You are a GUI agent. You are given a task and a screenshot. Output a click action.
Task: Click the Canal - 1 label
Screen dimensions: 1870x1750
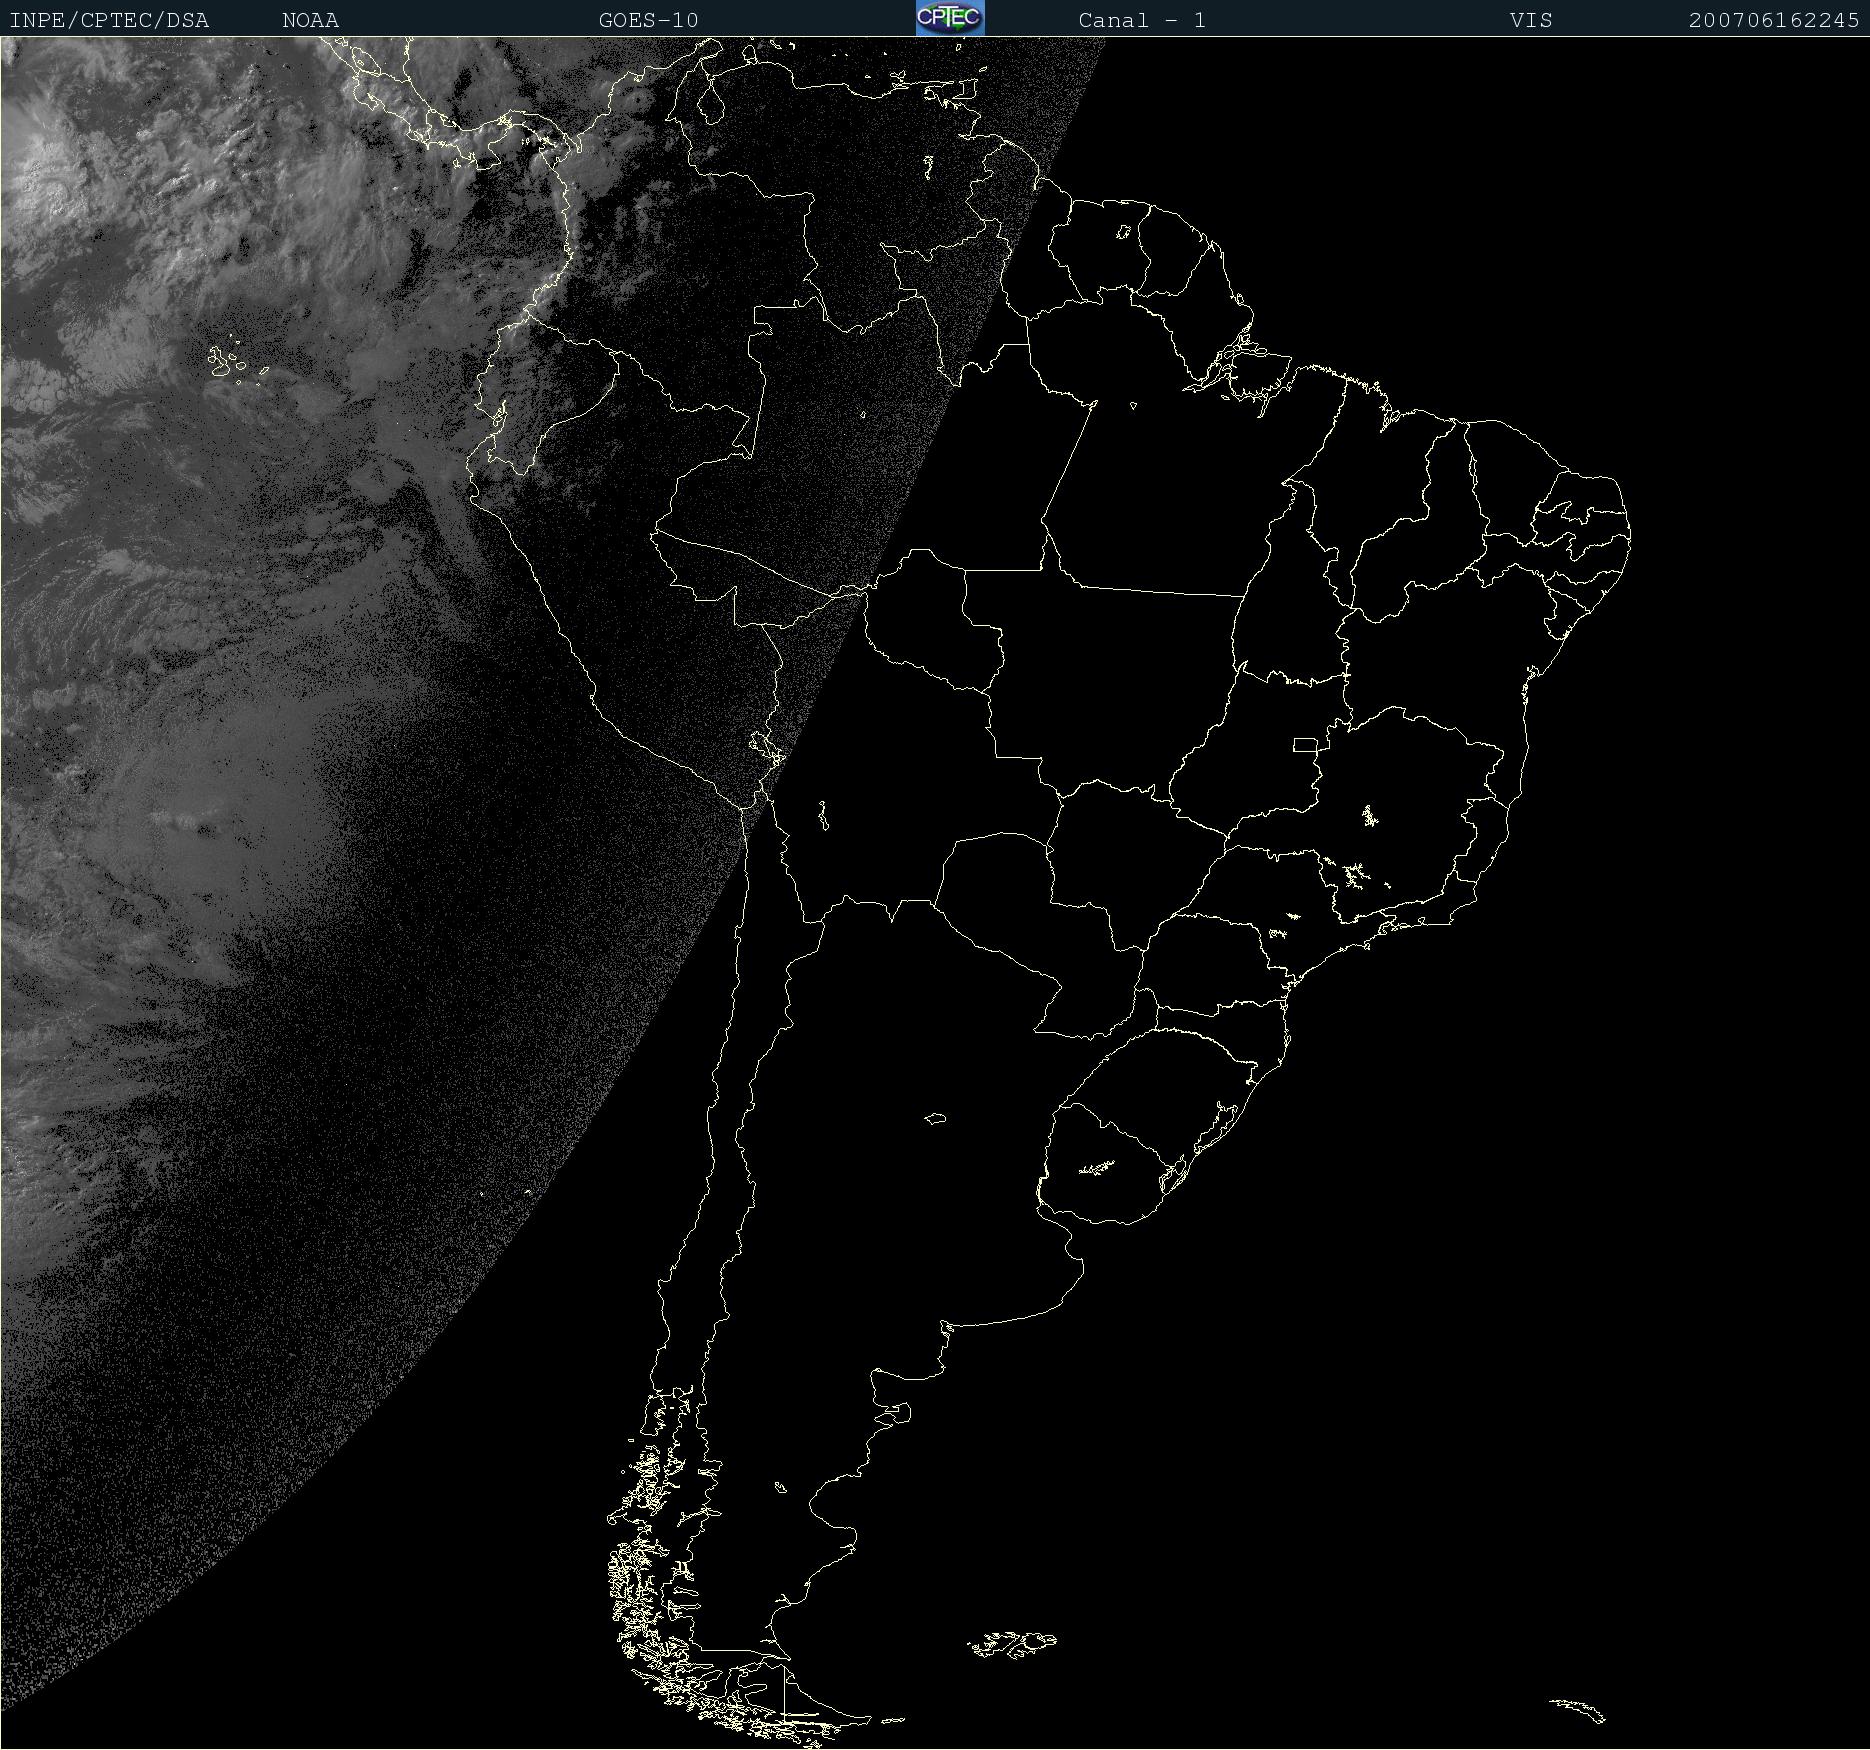coord(1142,20)
